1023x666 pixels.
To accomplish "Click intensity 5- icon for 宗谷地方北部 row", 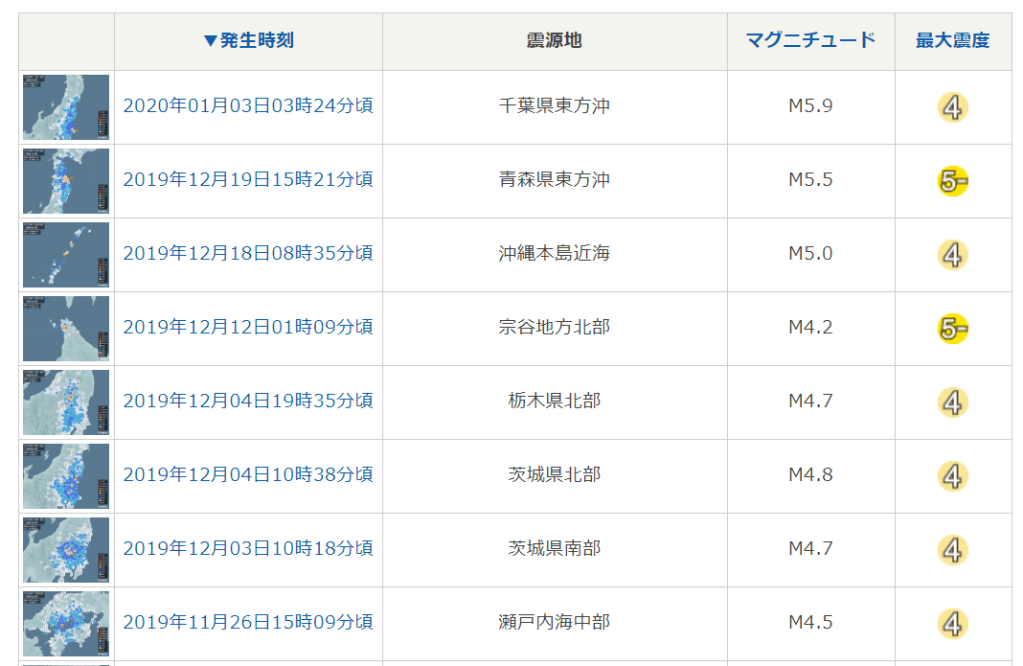I will pos(952,328).
